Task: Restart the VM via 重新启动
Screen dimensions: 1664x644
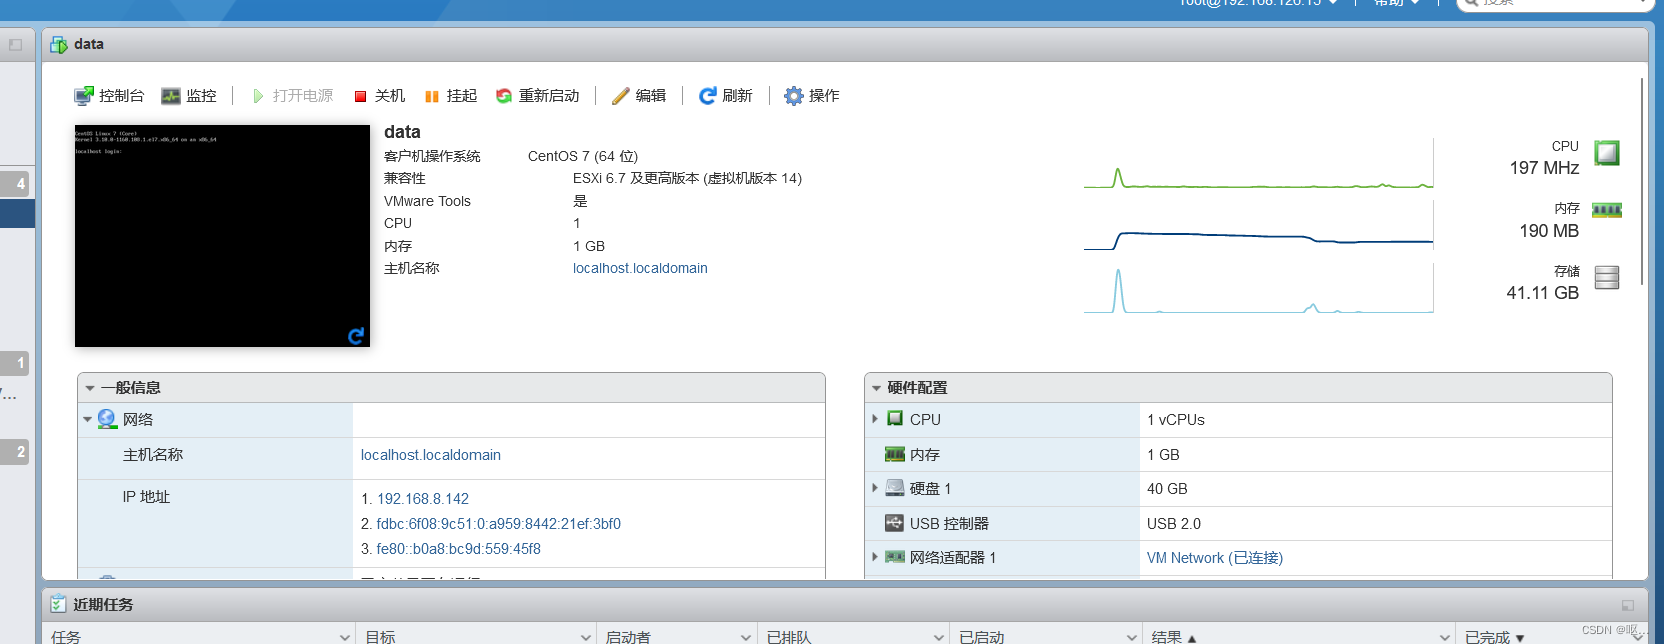Action: click(538, 96)
